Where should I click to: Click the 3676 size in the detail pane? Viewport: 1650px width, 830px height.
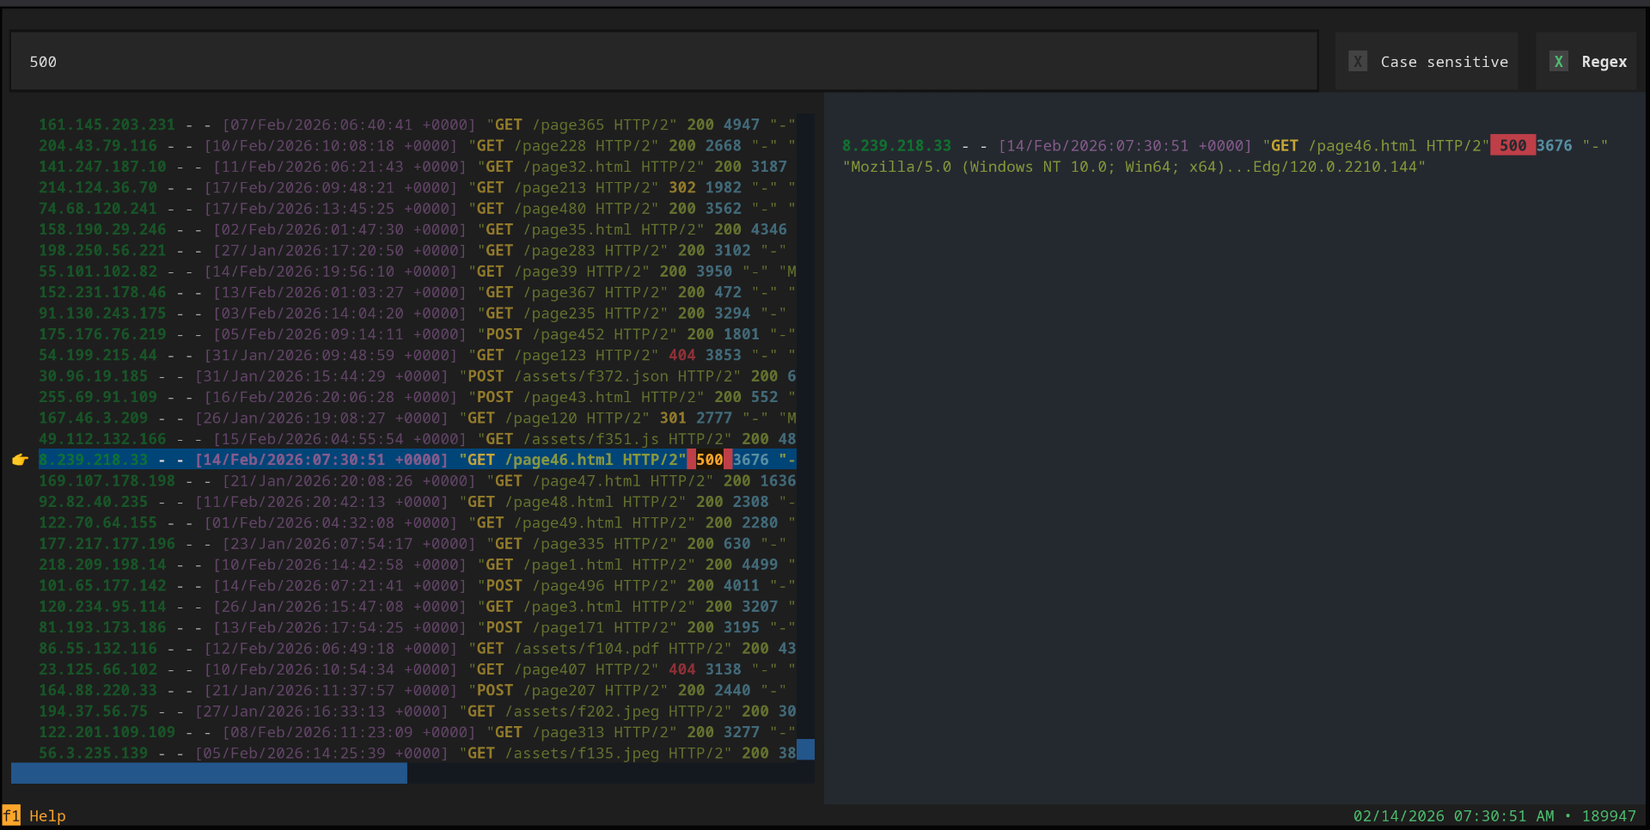[1554, 146]
